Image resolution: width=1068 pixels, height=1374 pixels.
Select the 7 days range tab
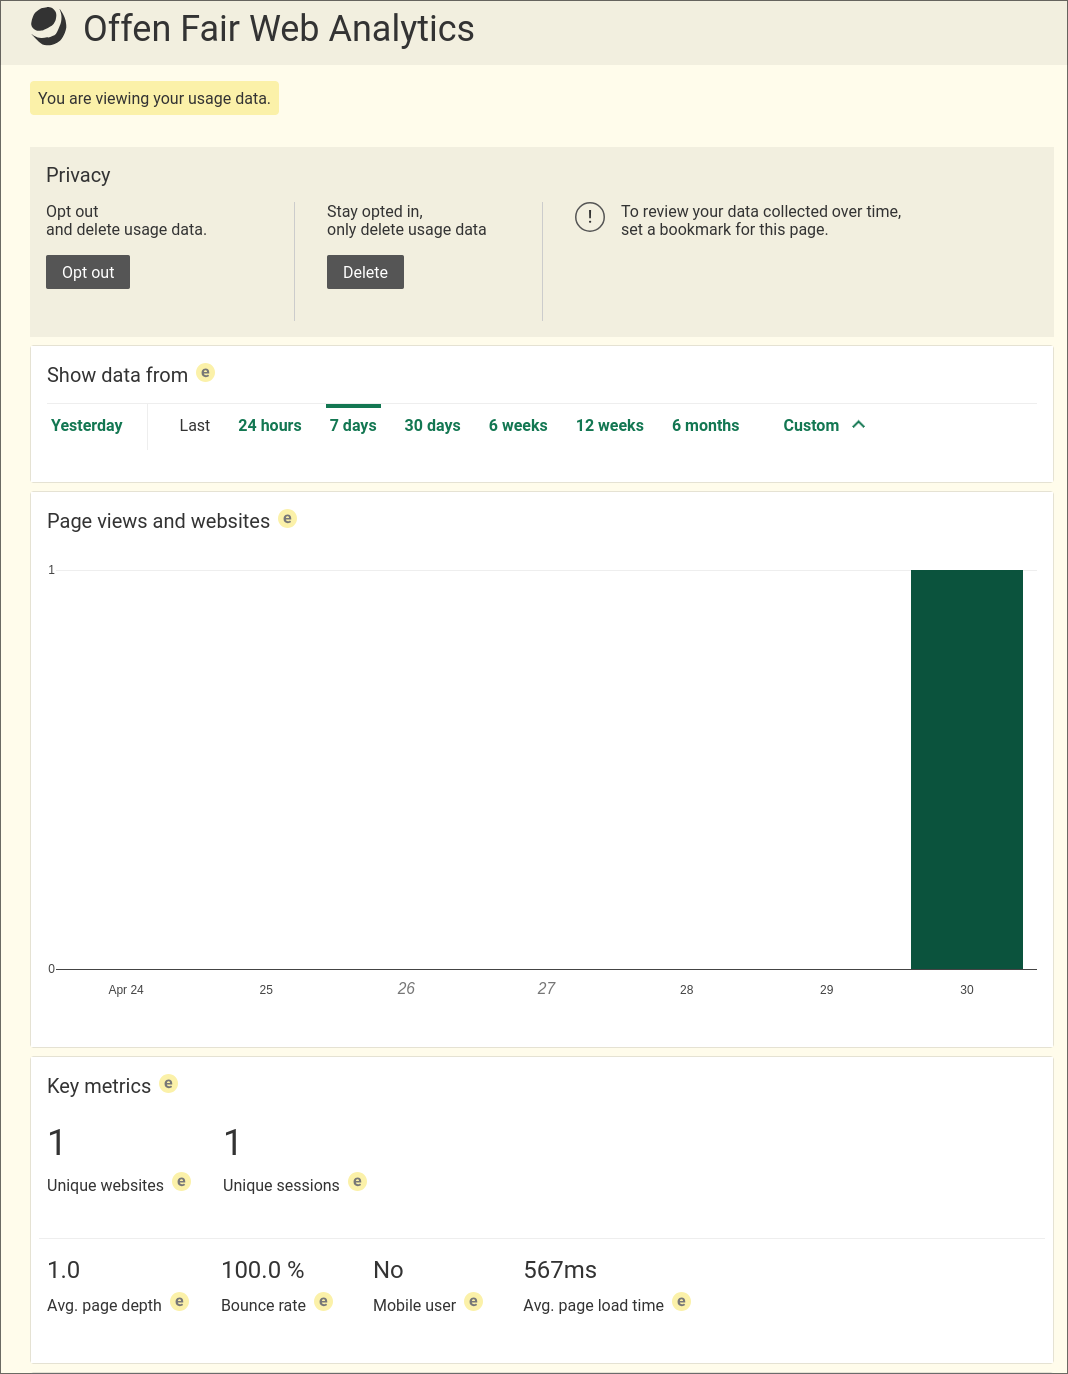coord(353,426)
